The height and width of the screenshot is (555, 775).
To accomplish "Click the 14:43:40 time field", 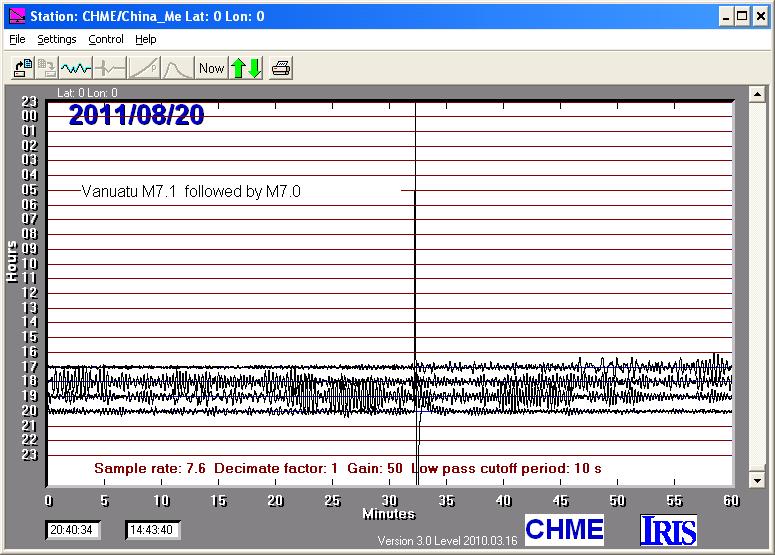I will click(152, 530).
